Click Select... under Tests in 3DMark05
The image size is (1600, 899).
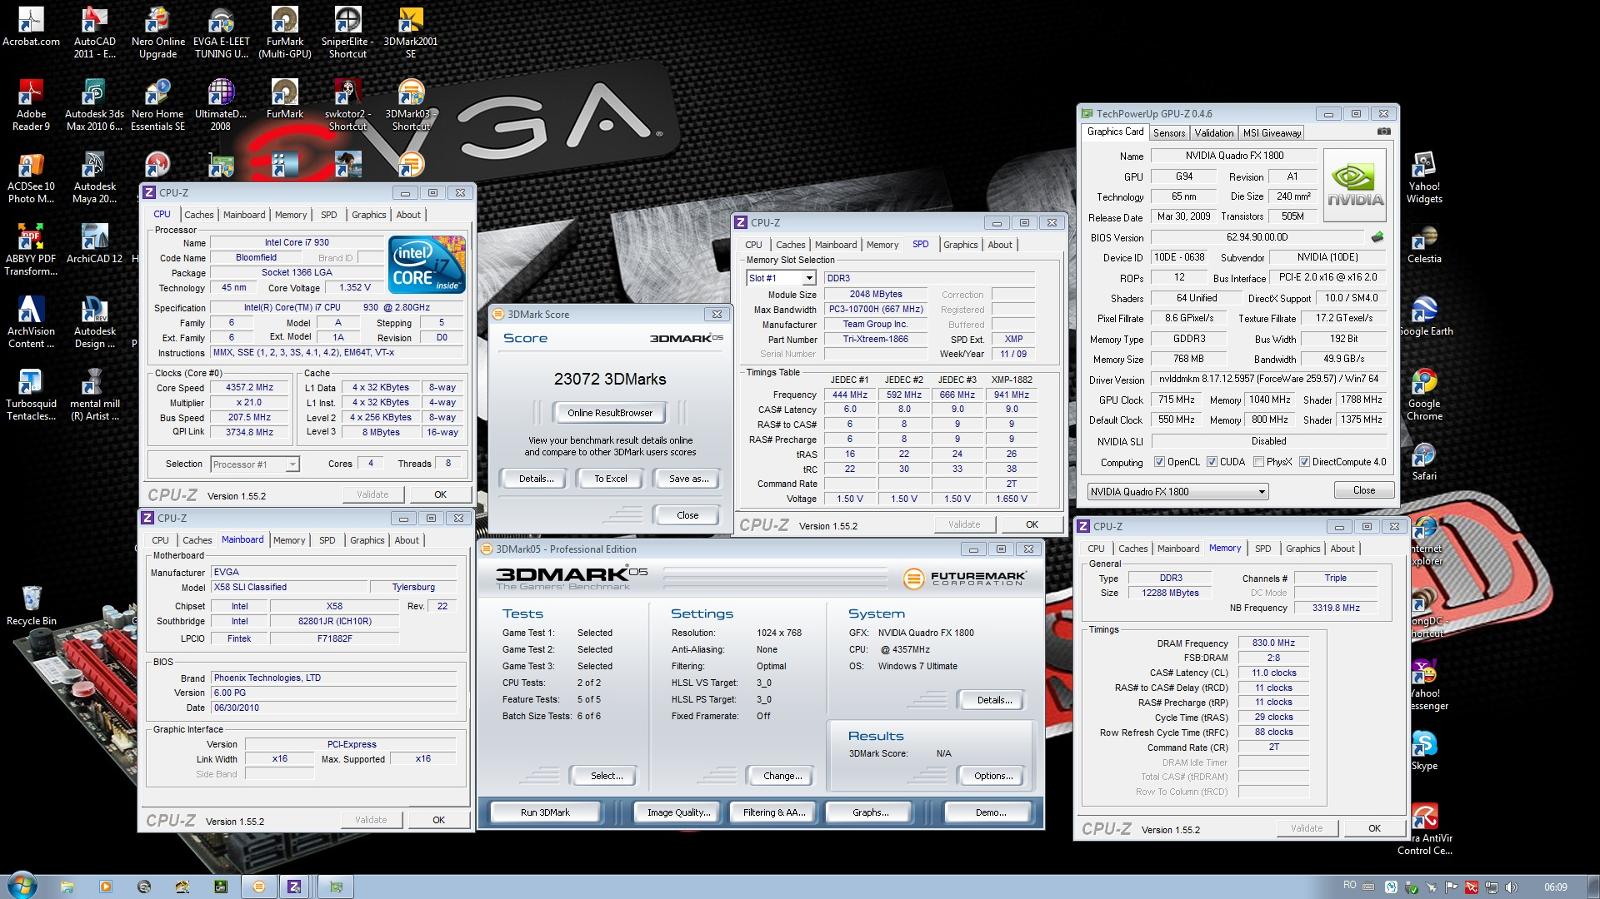(x=606, y=776)
